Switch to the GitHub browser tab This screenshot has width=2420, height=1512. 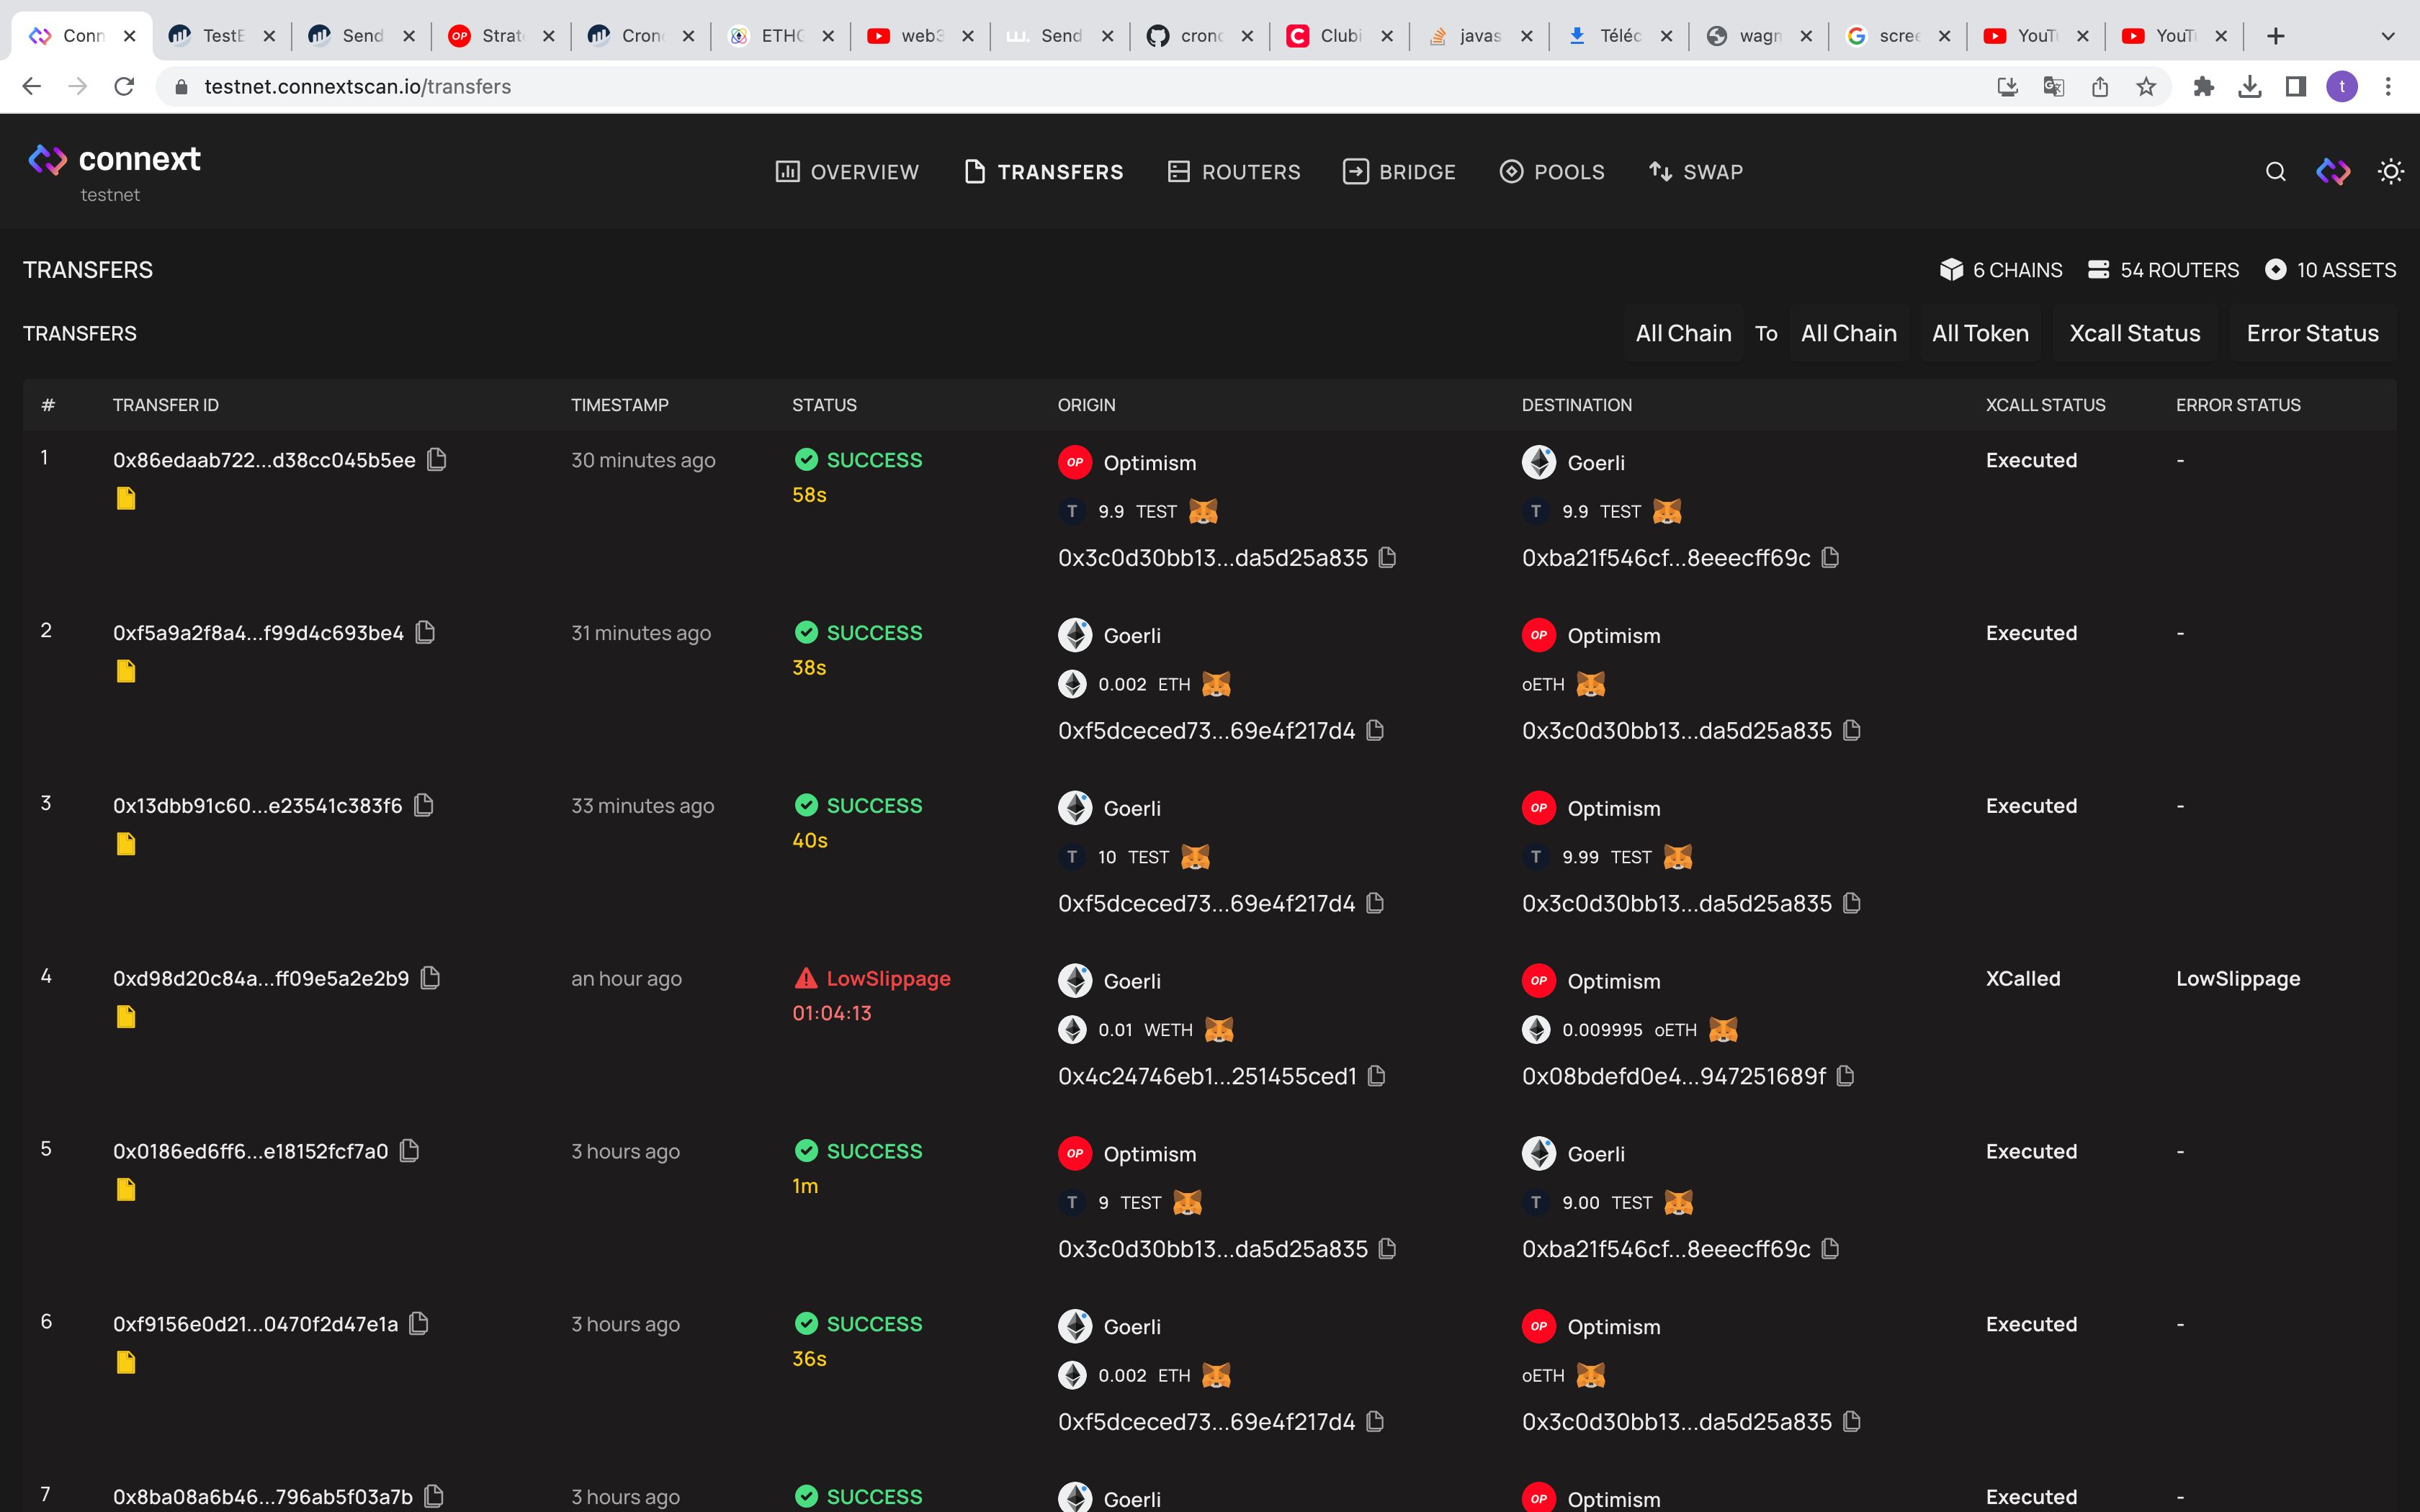pyautogui.click(x=1200, y=36)
